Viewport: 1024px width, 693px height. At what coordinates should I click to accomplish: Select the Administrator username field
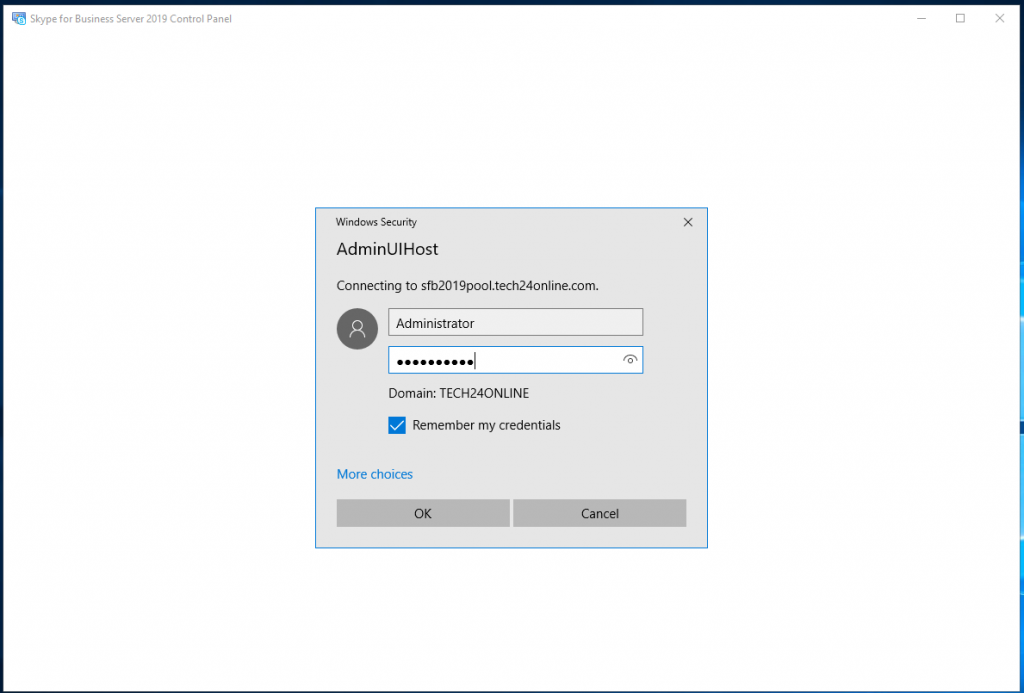coord(515,322)
